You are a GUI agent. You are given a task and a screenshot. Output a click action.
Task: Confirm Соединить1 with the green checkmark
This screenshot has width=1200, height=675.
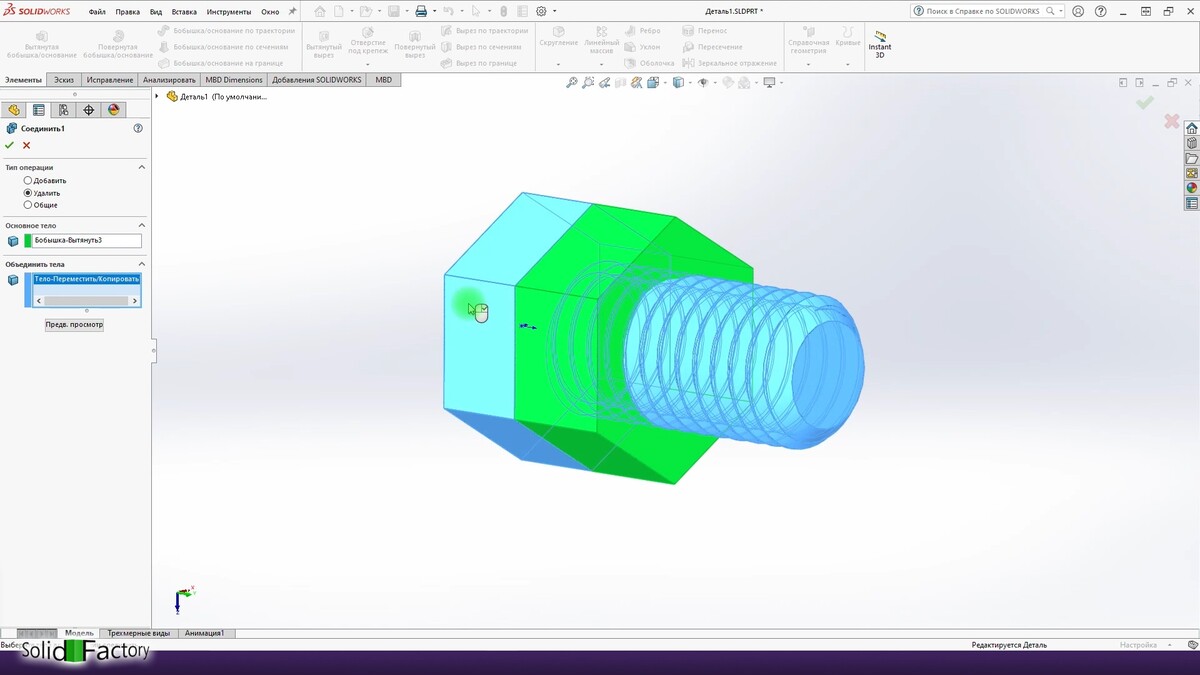(x=10, y=146)
